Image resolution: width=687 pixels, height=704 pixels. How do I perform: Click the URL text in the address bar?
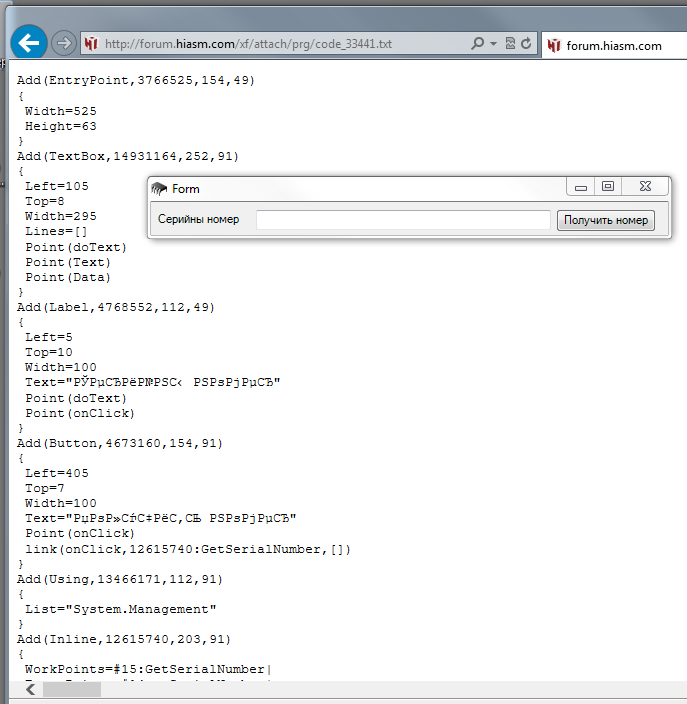(x=248, y=44)
